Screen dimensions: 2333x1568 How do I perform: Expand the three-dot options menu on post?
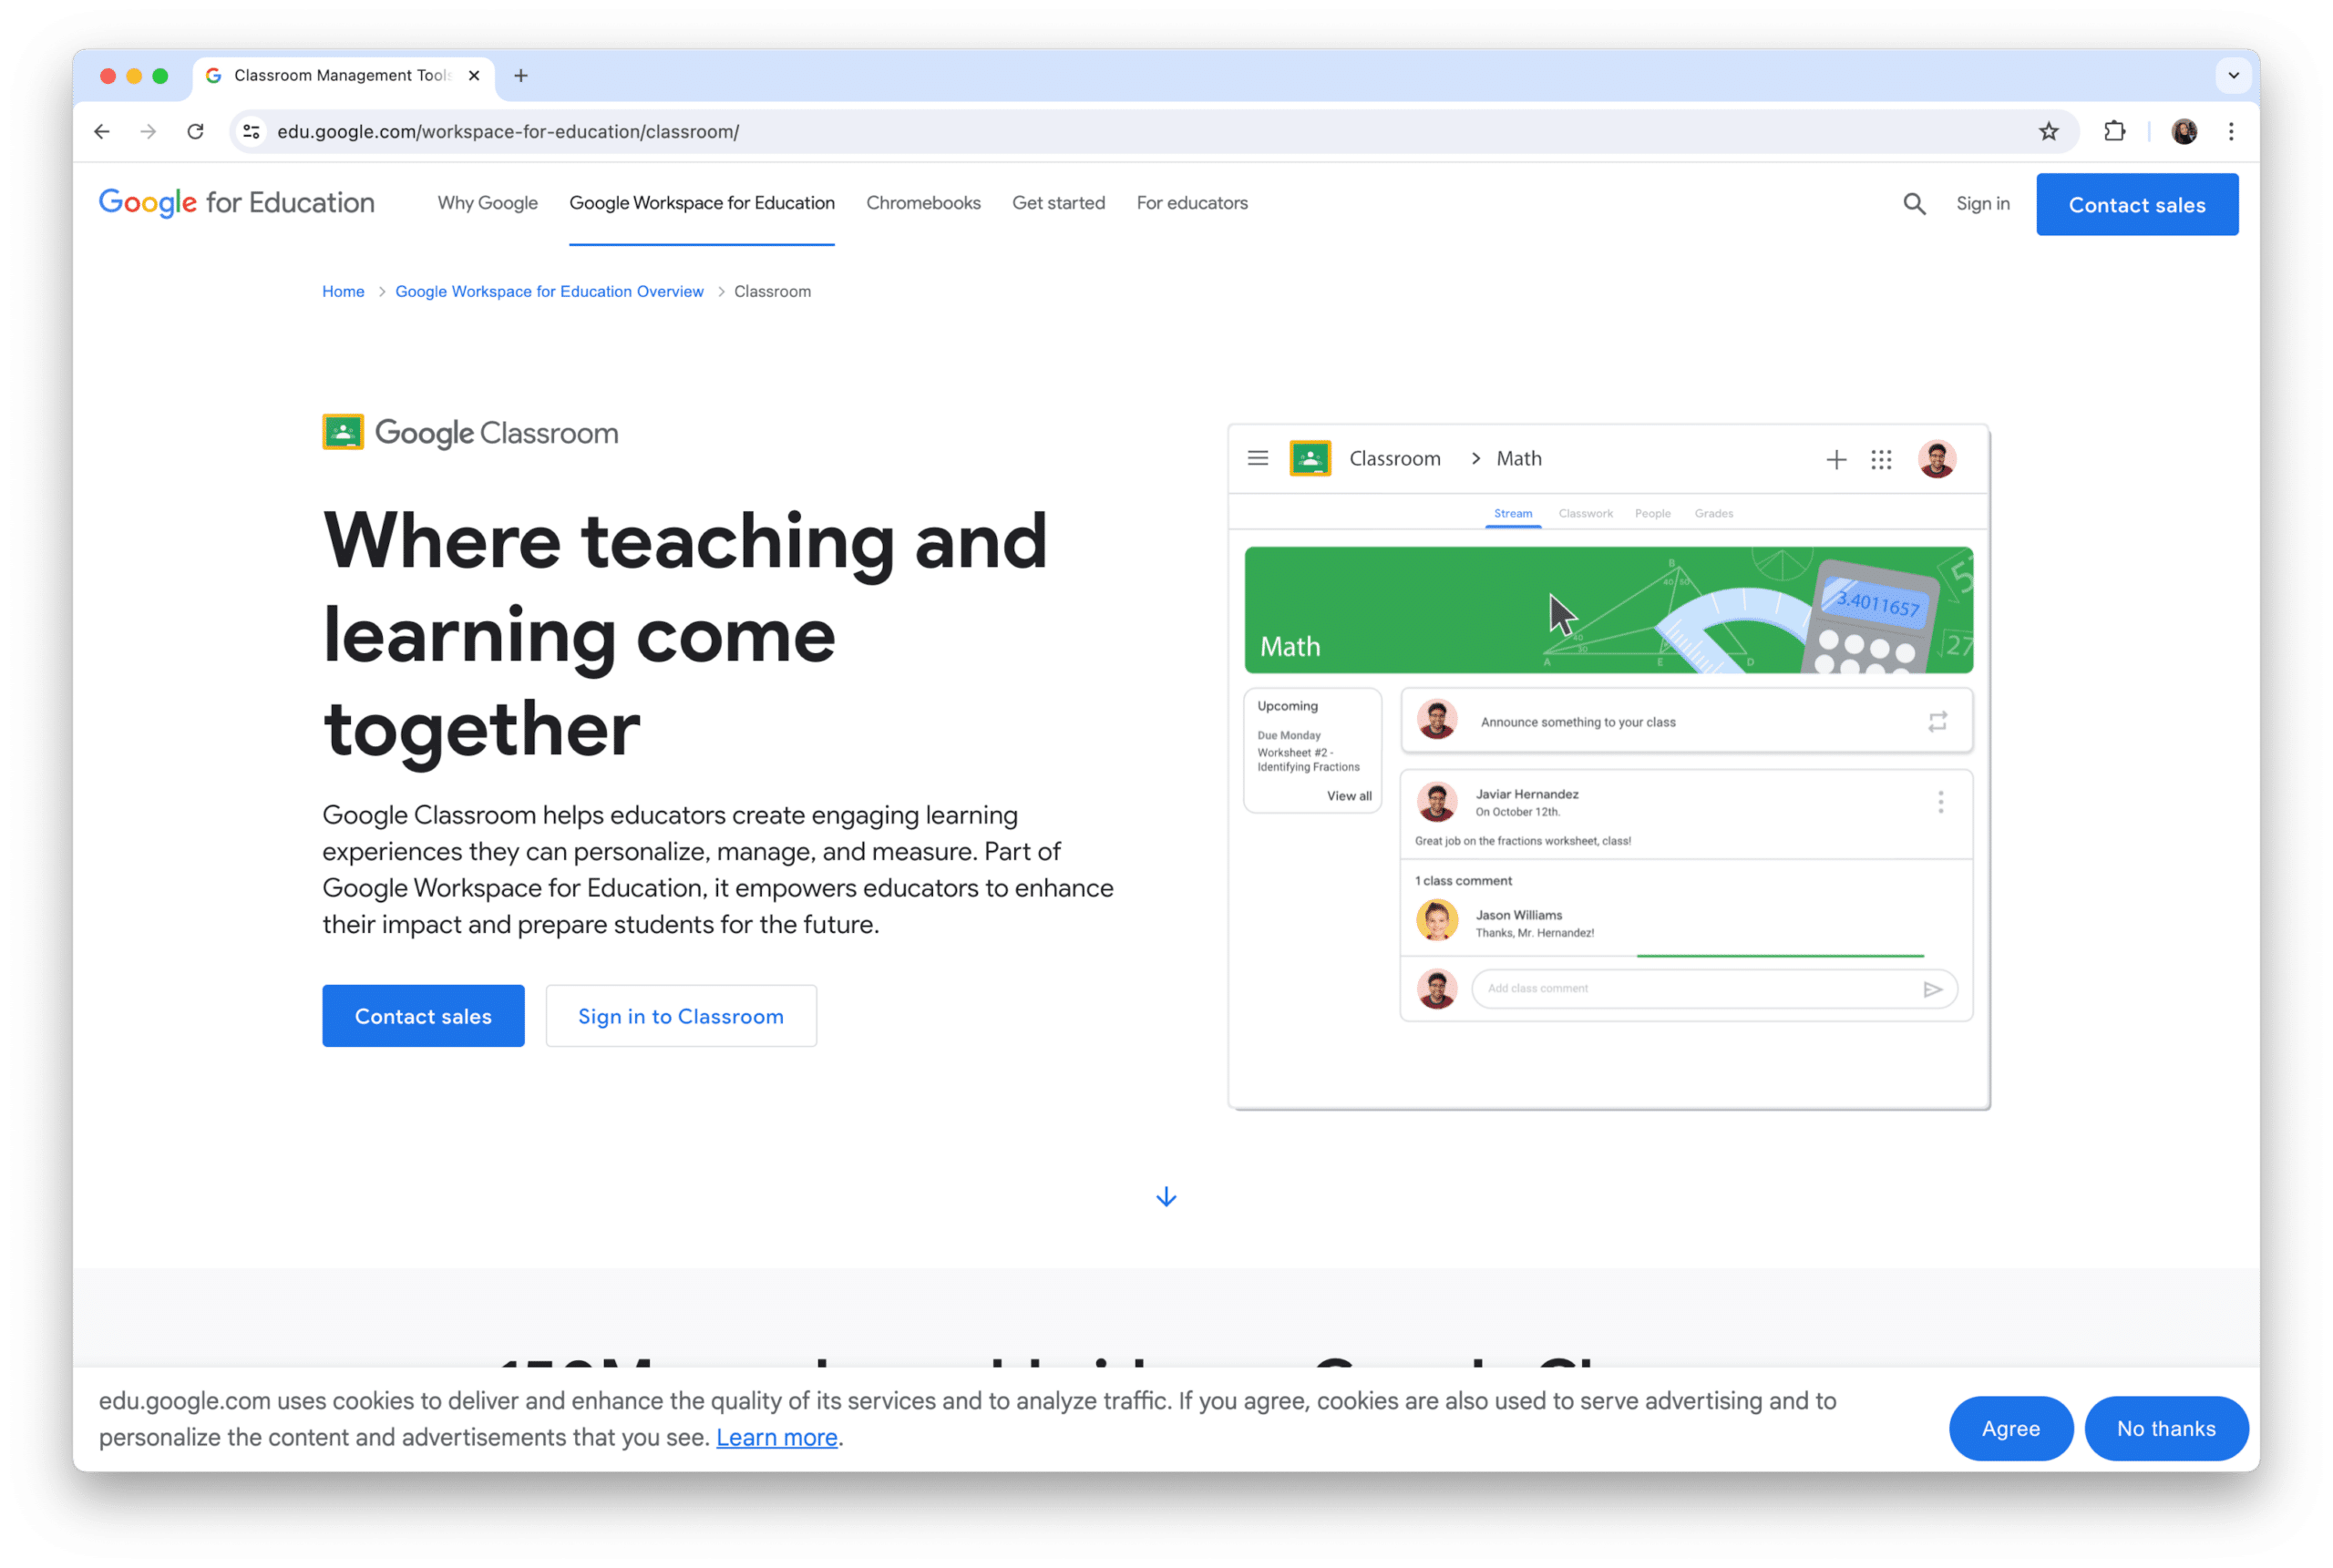click(x=1939, y=804)
